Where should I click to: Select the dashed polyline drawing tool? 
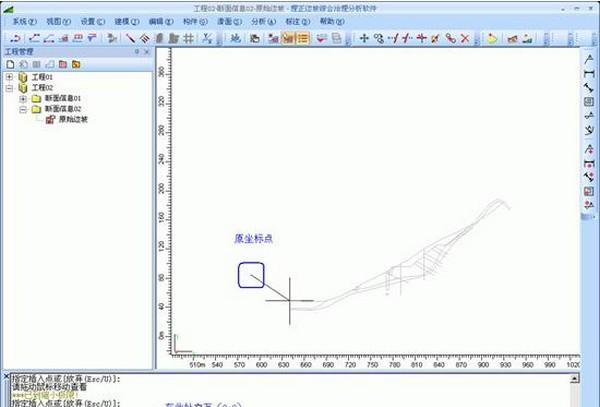pos(34,38)
